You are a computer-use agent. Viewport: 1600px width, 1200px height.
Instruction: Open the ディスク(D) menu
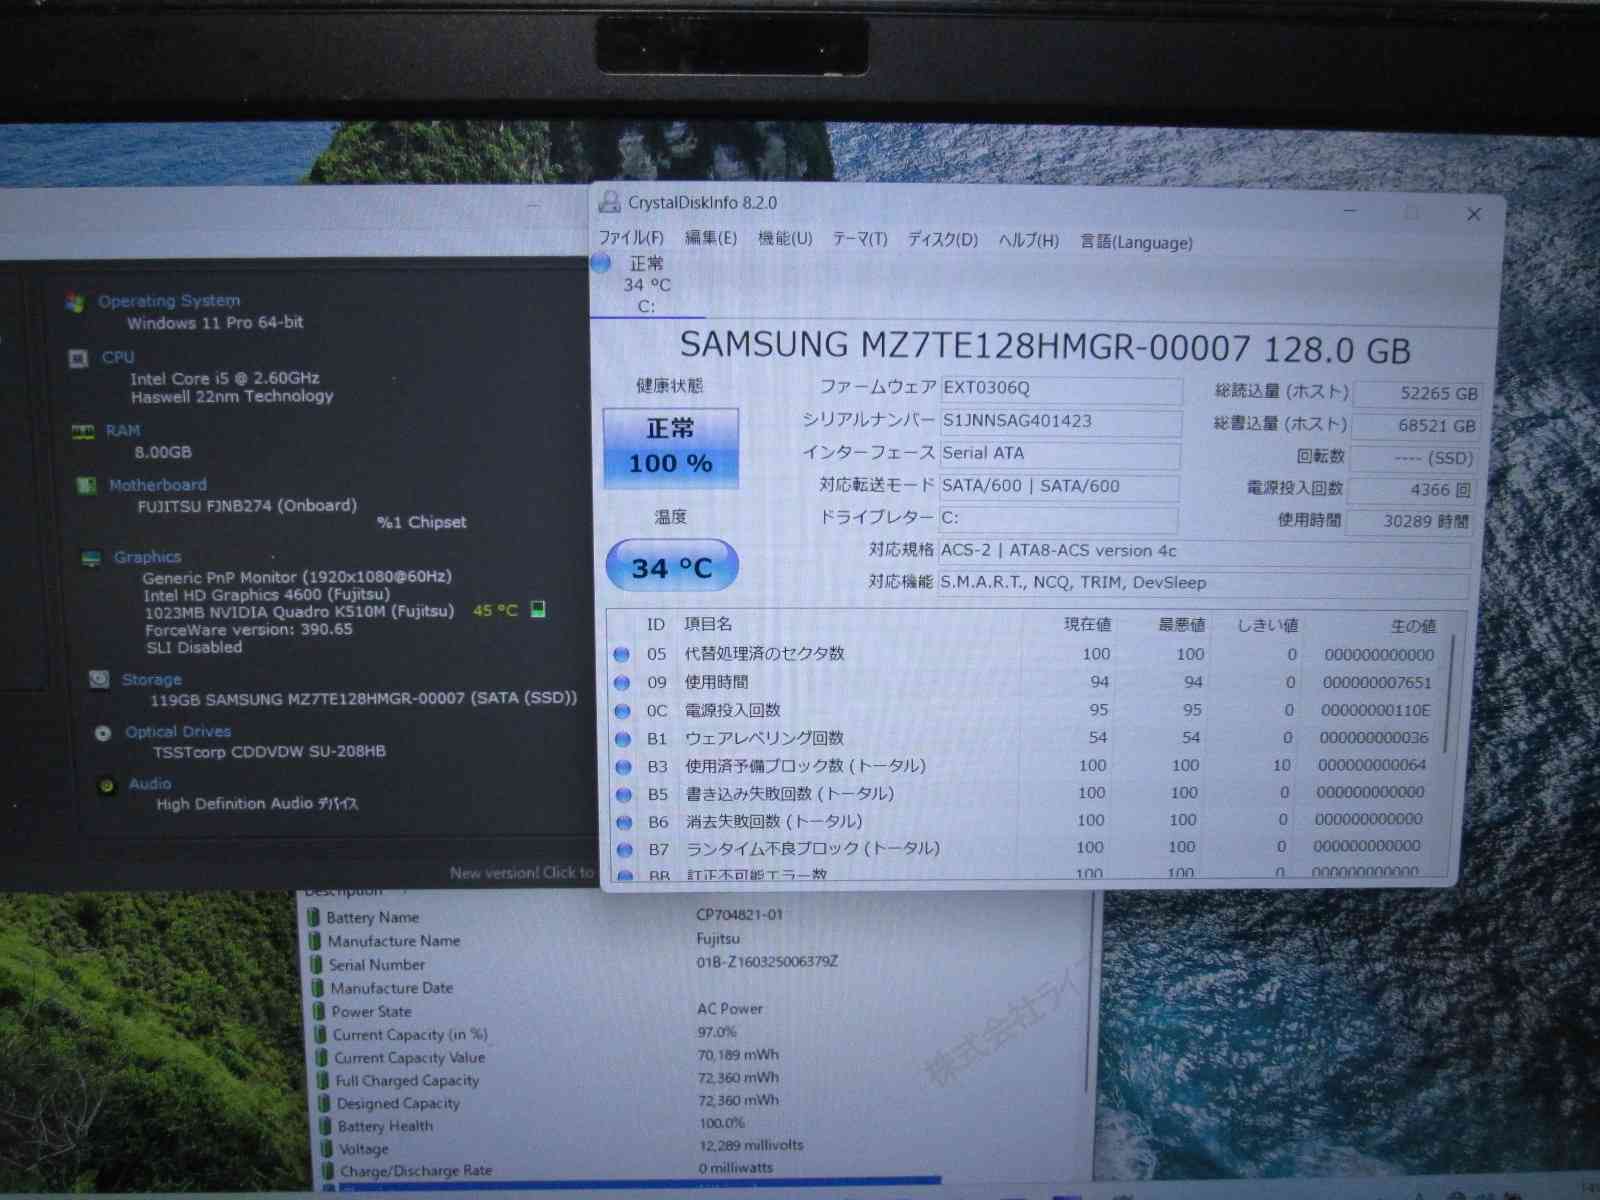[942, 240]
